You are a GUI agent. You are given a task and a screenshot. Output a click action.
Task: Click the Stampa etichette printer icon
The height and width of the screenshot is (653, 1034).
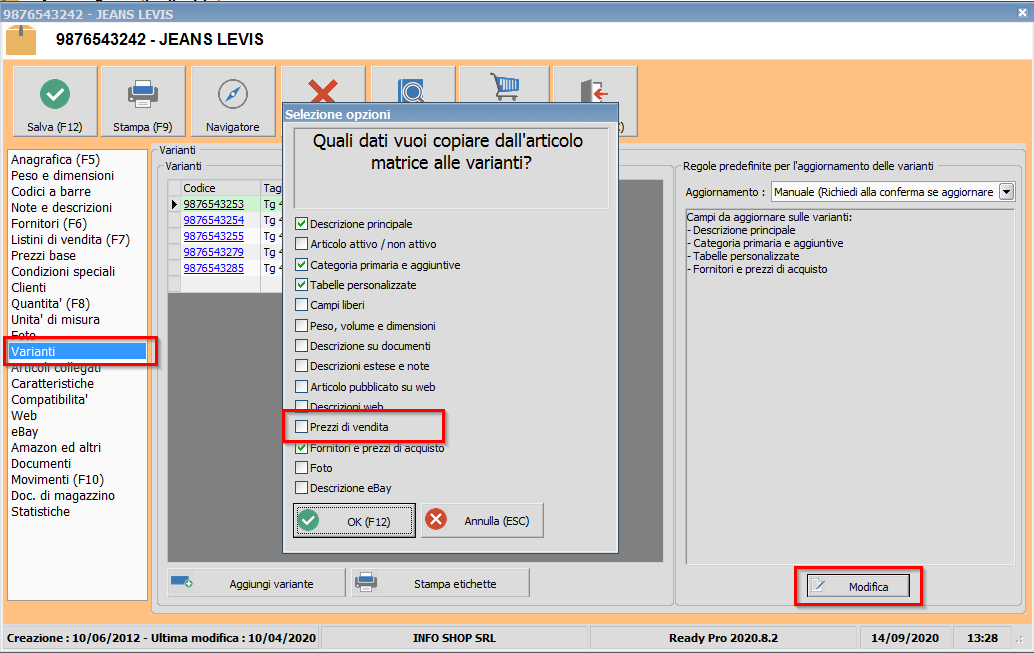366,582
